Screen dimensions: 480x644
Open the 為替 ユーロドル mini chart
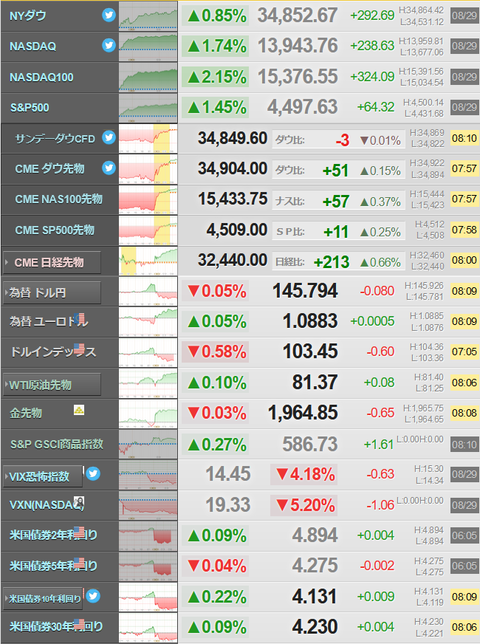(148, 322)
